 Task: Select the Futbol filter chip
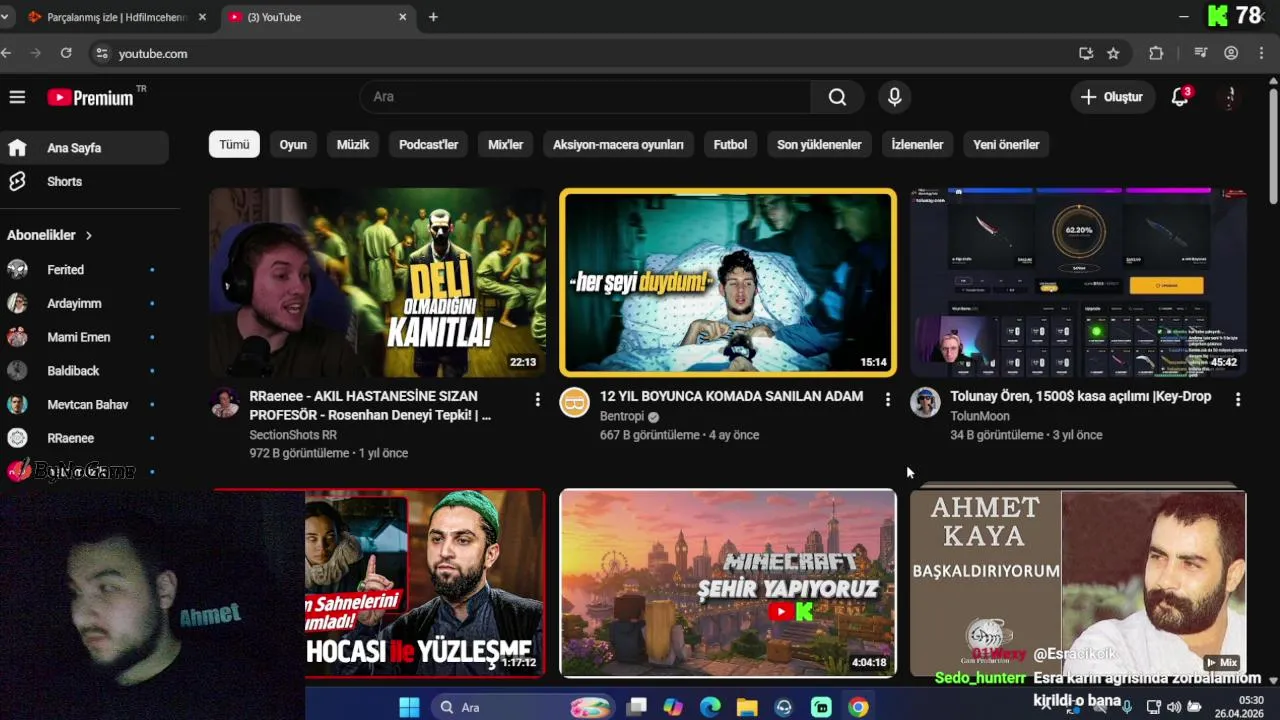pos(730,145)
